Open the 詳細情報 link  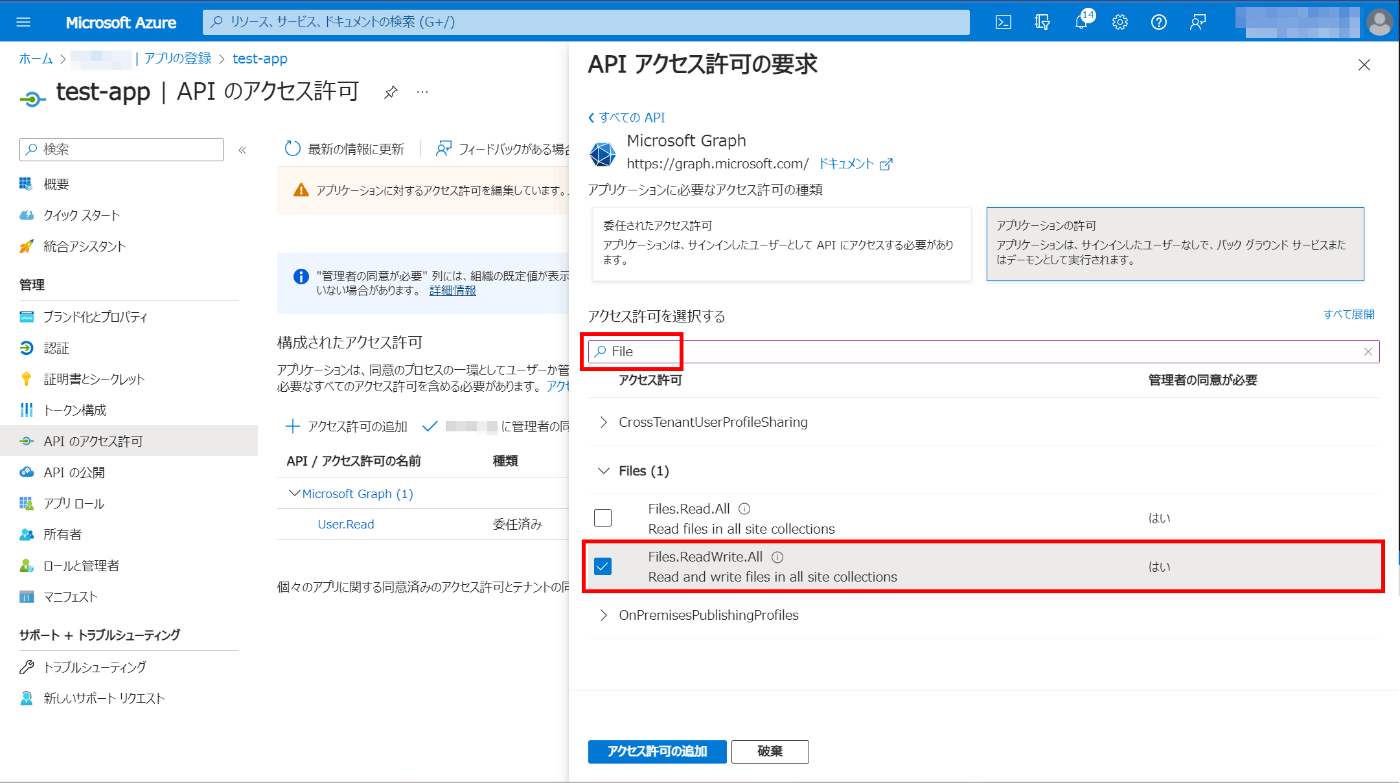pyautogui.click(x=452, y=290)
